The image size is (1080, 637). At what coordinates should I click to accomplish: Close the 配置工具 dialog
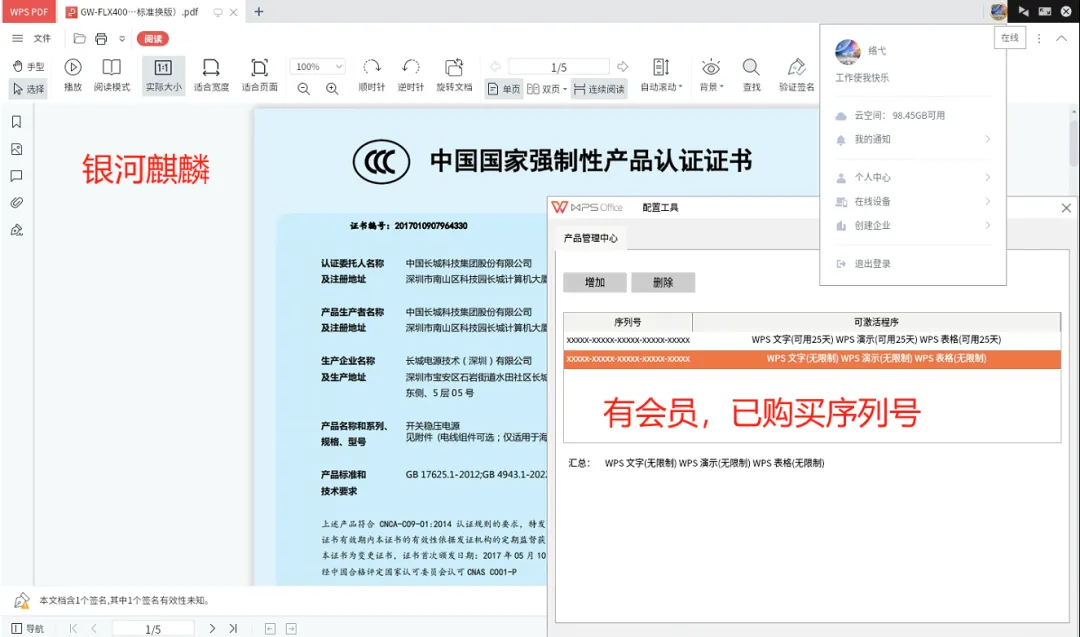(1066, 207)
